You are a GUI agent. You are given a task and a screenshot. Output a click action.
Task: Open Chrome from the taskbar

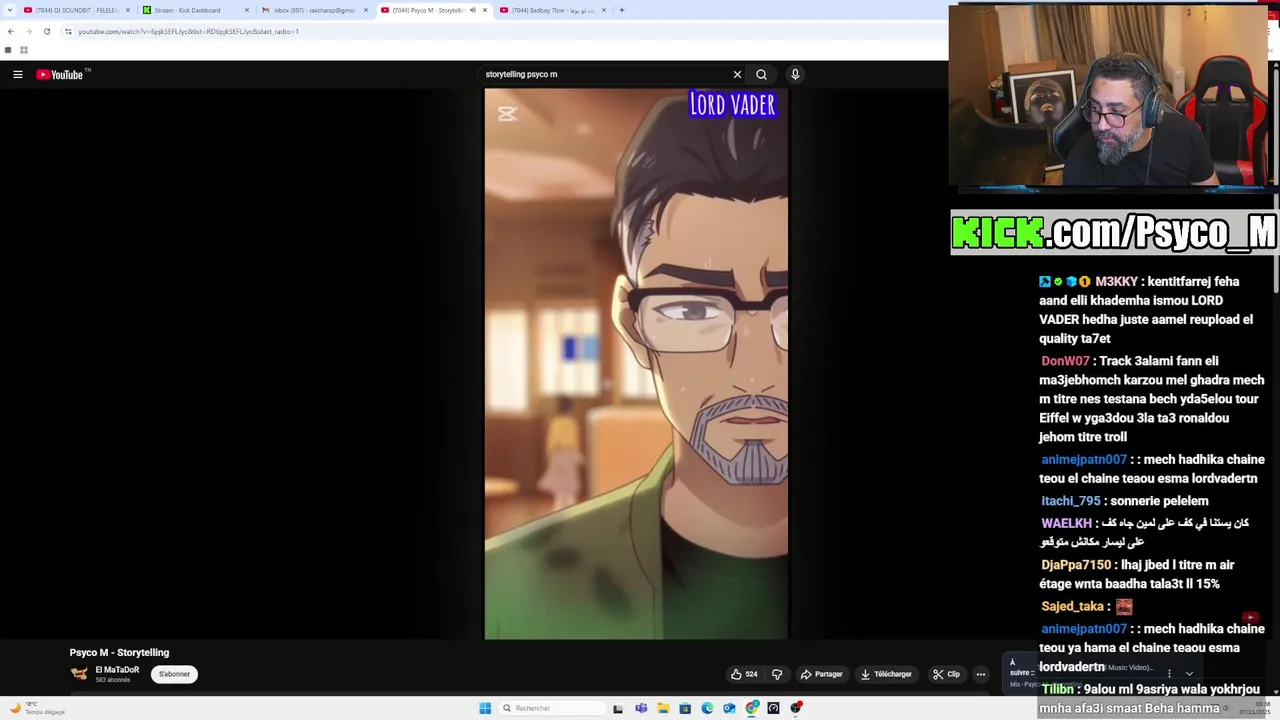751,708
